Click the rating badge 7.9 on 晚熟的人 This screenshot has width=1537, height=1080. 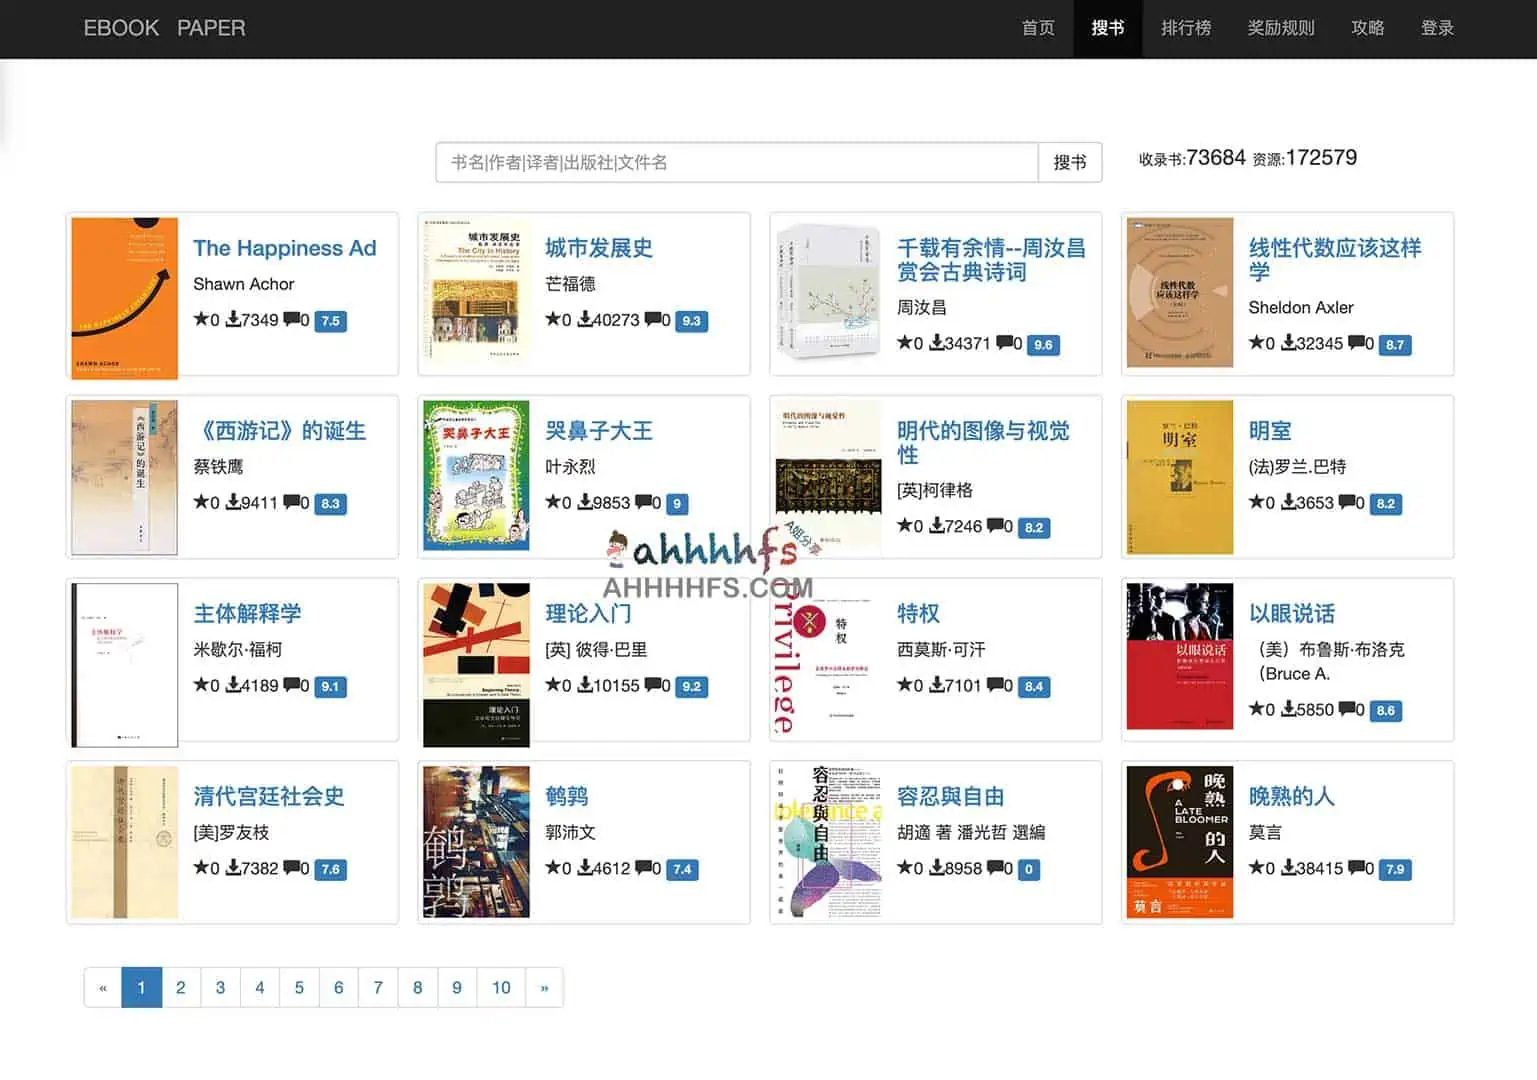1394,869
